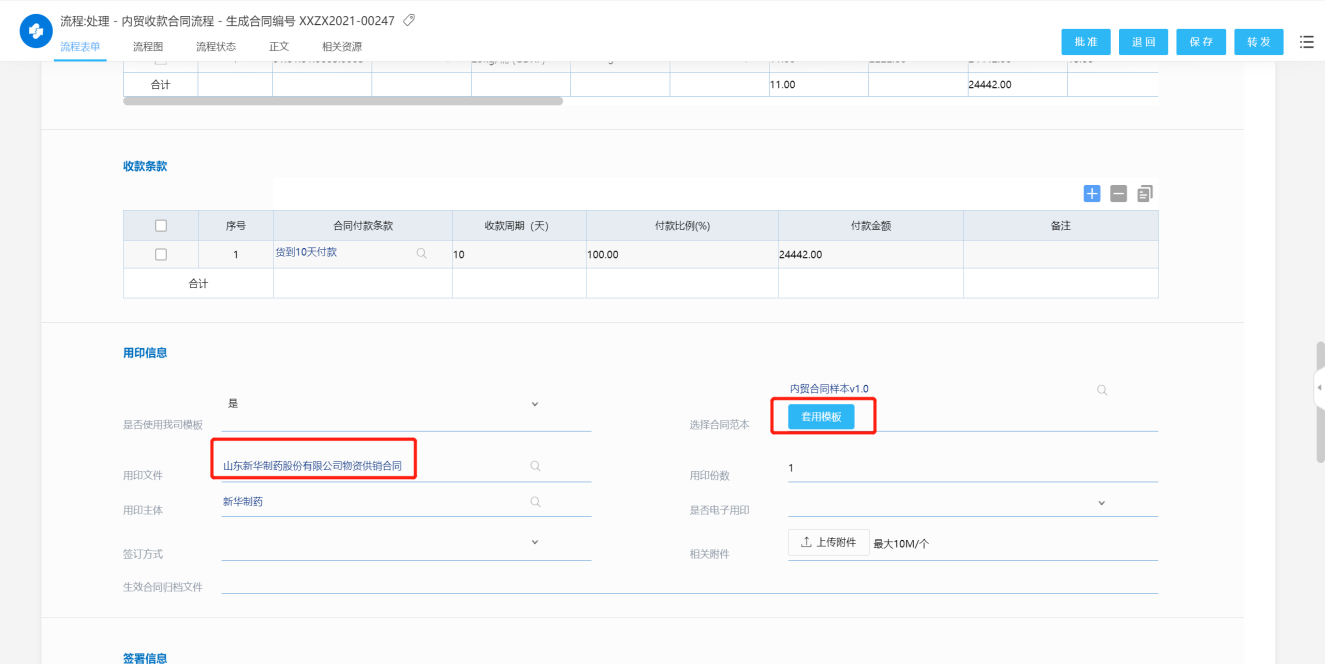This screenshot has height=664, width=1325.
Task: Click the 收款条款 section heading
Action: point(145,166)
